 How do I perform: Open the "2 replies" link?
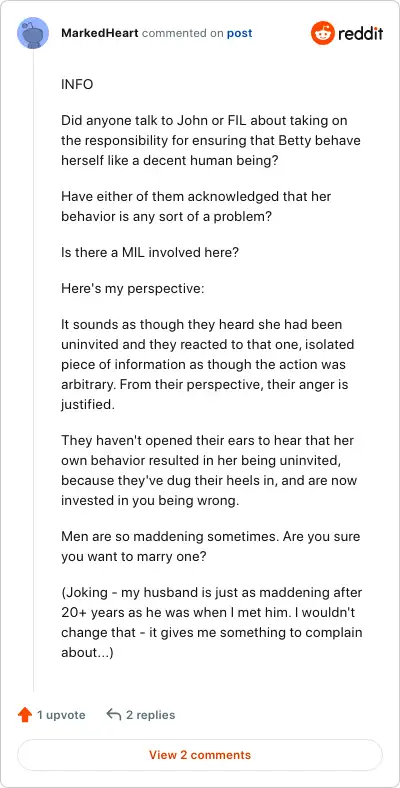coord(150,715)
